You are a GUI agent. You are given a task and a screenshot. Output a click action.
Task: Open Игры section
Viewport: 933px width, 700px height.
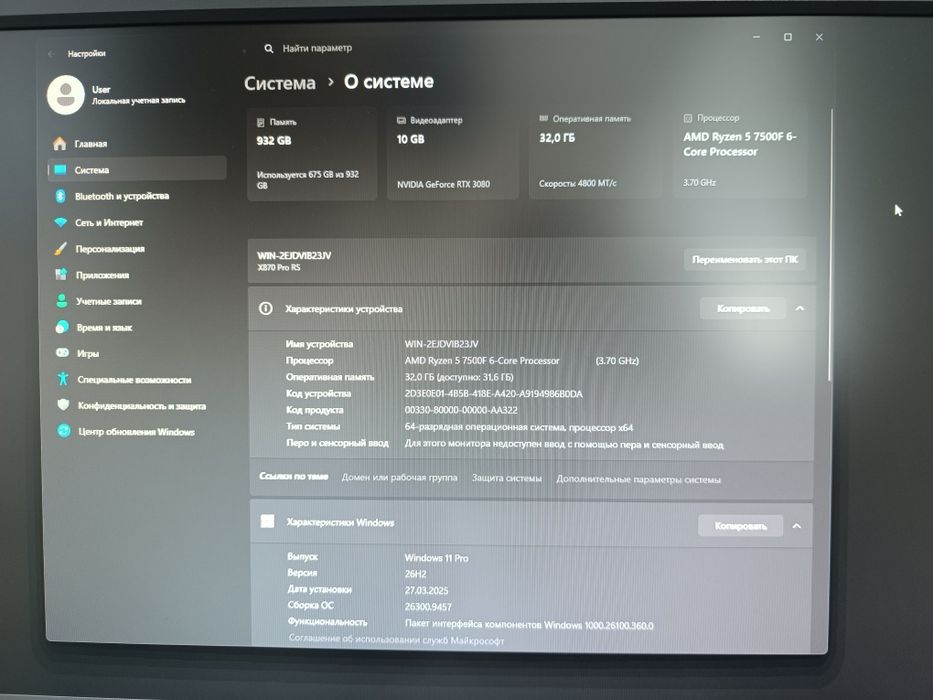point(137,353)
